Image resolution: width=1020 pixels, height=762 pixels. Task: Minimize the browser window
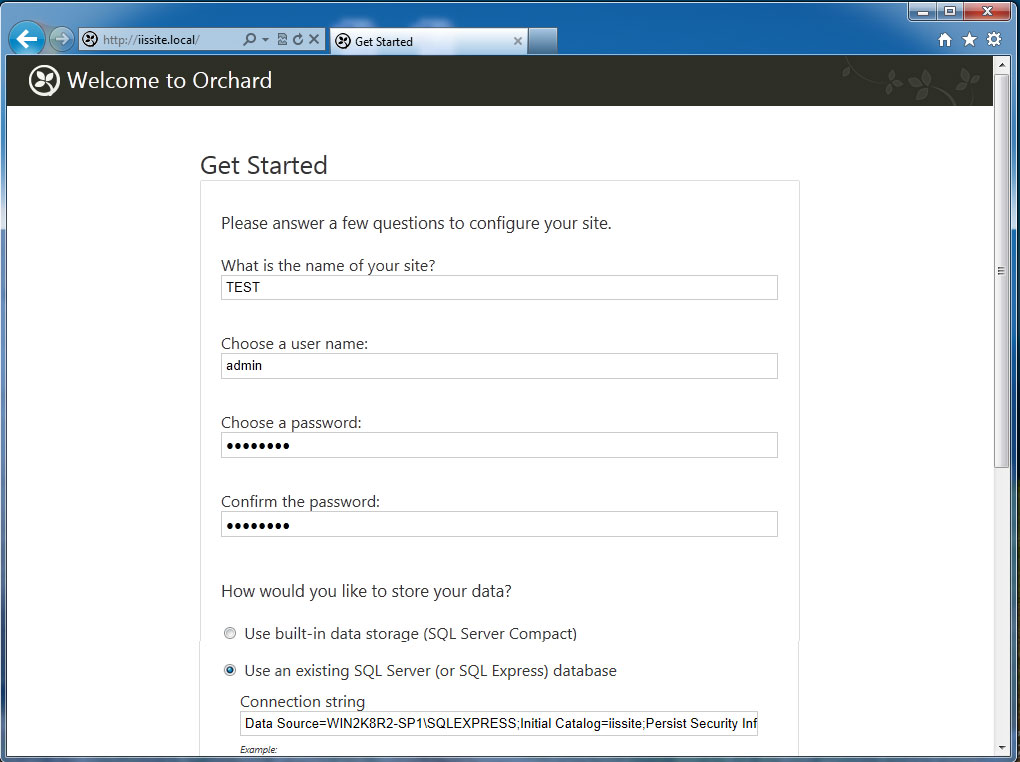[922, 11]
